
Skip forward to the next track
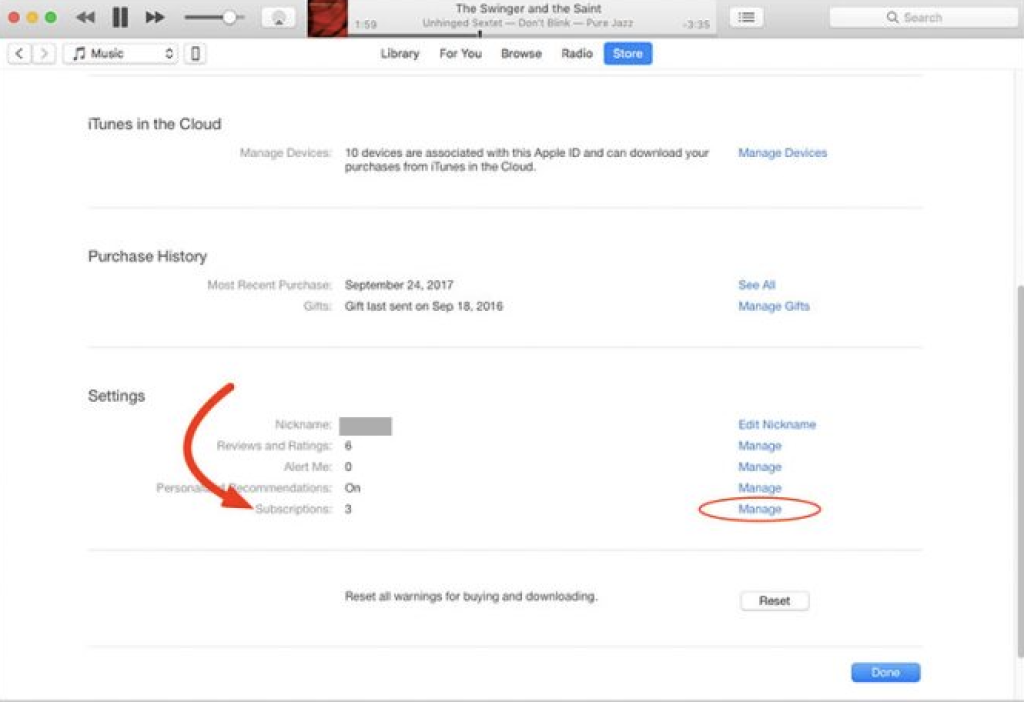[x=155, y=17]
